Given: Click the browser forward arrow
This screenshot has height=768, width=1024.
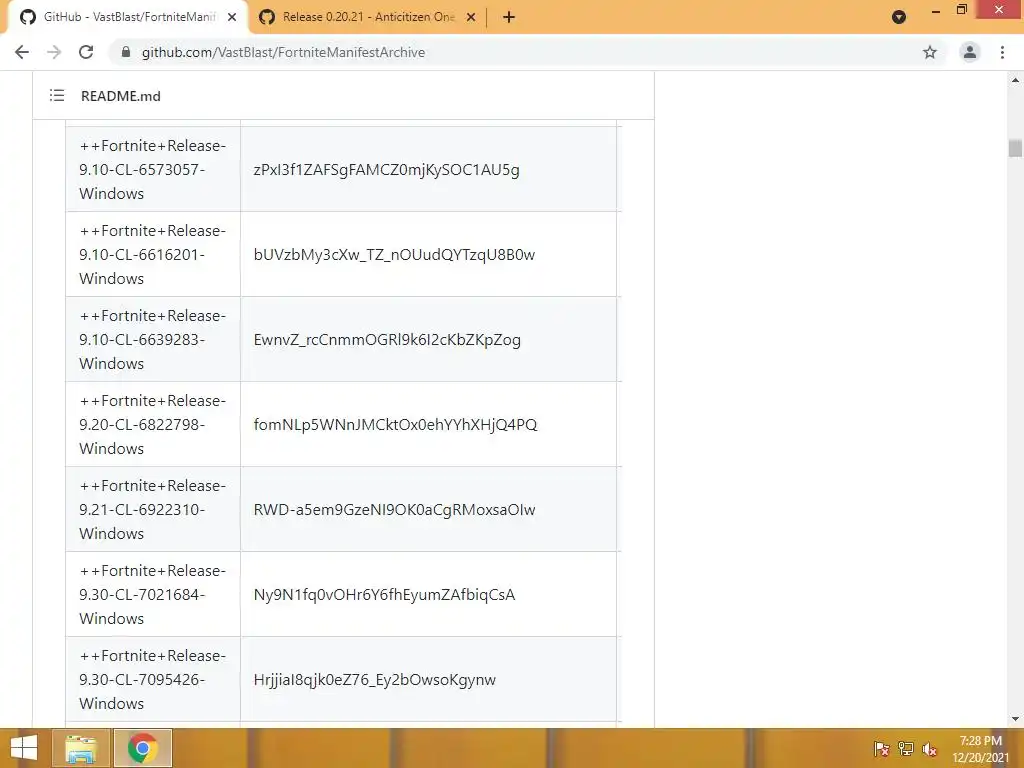Looking at the screenshot, I should coord(54,52).
